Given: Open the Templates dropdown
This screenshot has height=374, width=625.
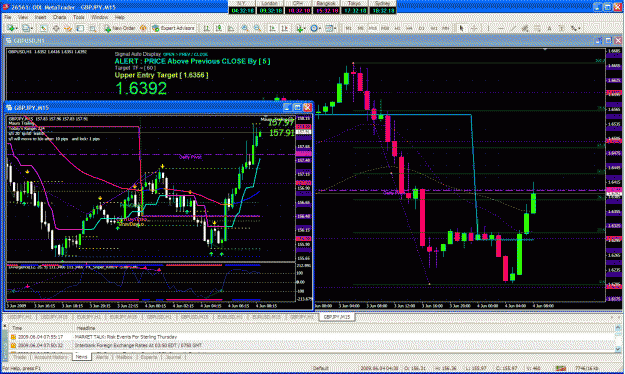Looking at the screenshot, I should coord(330,28).
